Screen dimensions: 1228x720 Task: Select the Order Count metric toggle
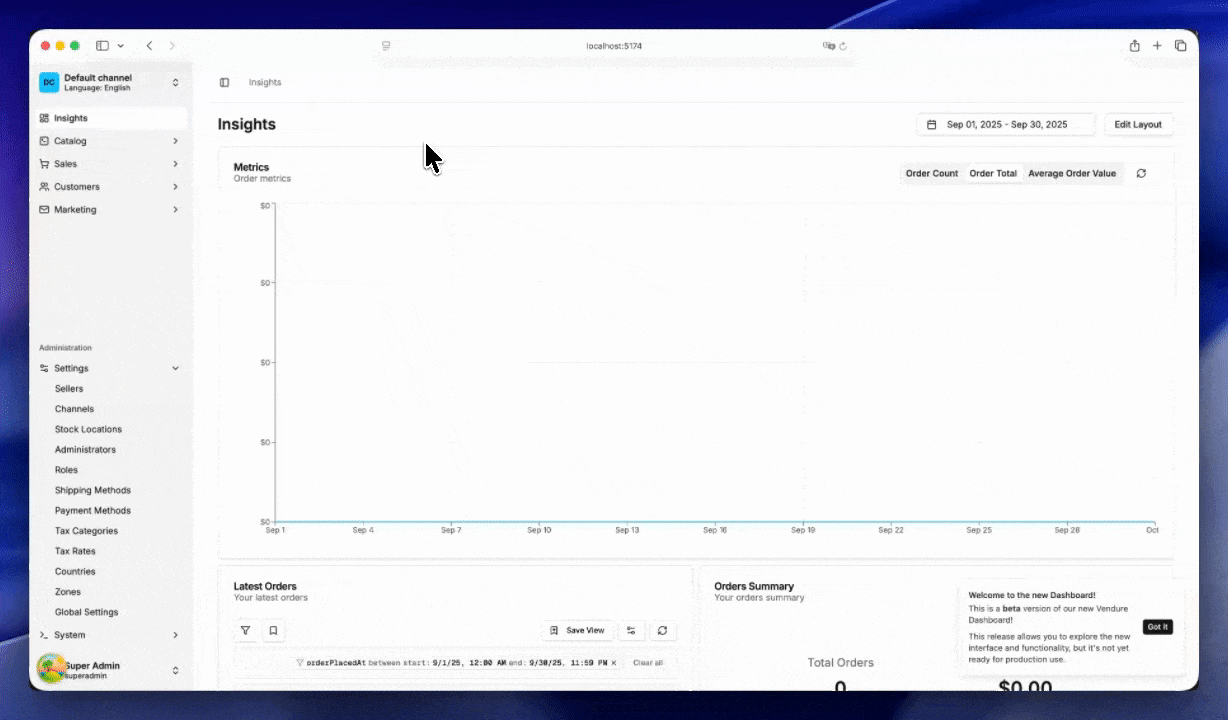click(x=931, y=173)
